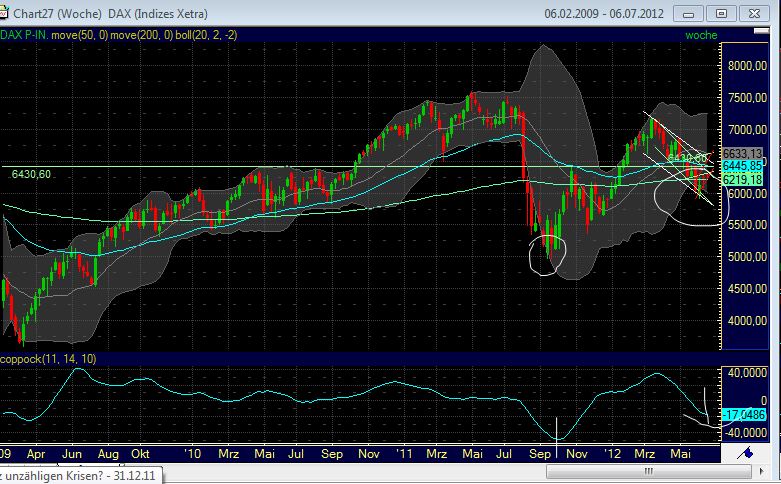This screenshot has height=484, width=781.
Task: Select the 'boll(20, 2, -2)' indicator label
Action: (x=206, y=35)
